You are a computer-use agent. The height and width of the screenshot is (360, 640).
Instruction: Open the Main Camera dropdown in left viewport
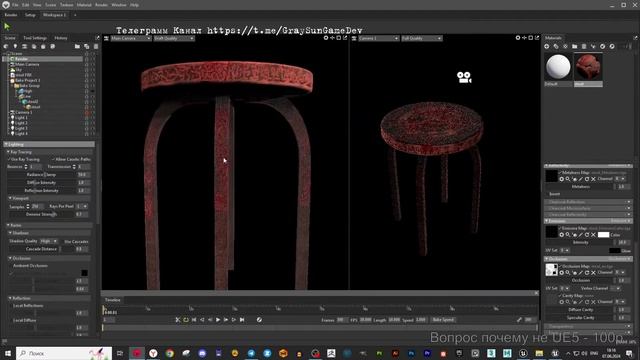pos(131,38)
